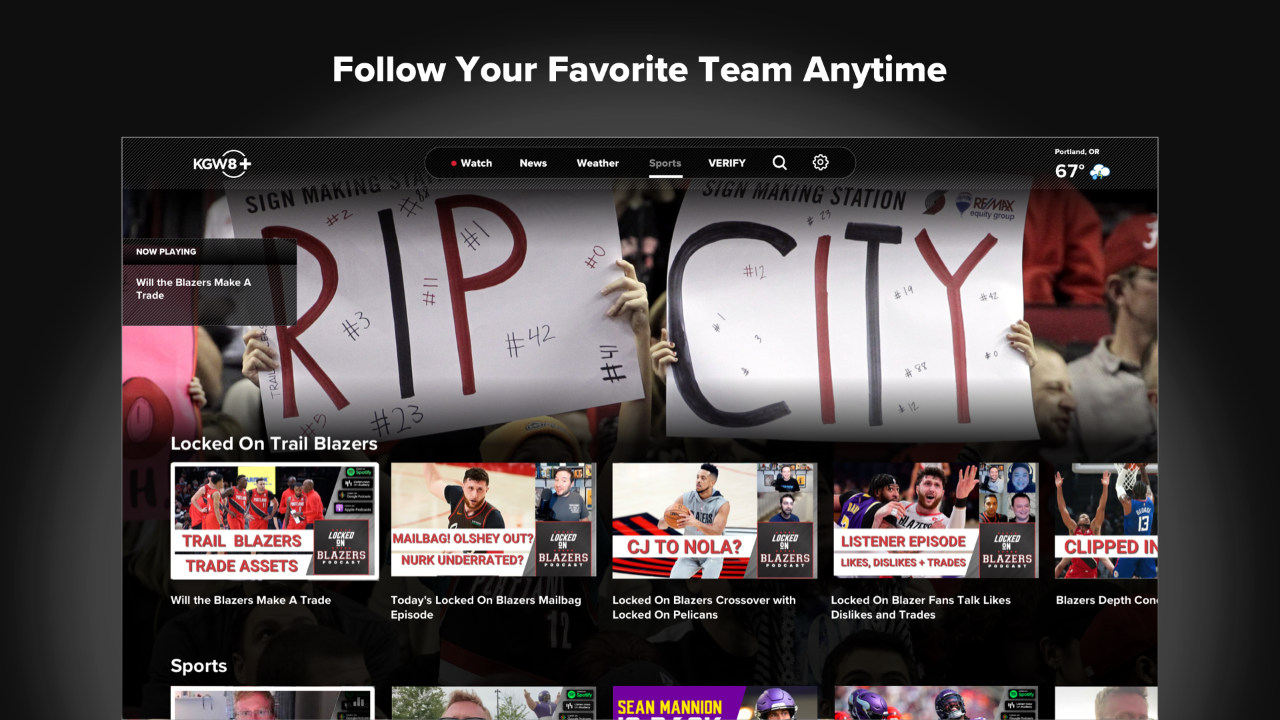The image size is (1280, 720).
Task: Open the Mailbag Olshey Out thumbnail
Action: click(494, 520)
